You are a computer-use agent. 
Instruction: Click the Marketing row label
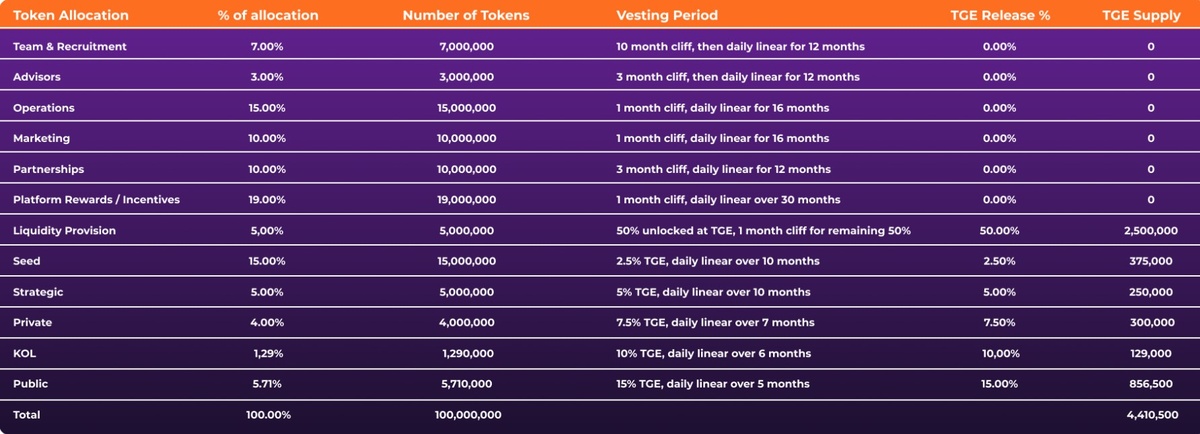click(x=41, y=138)
